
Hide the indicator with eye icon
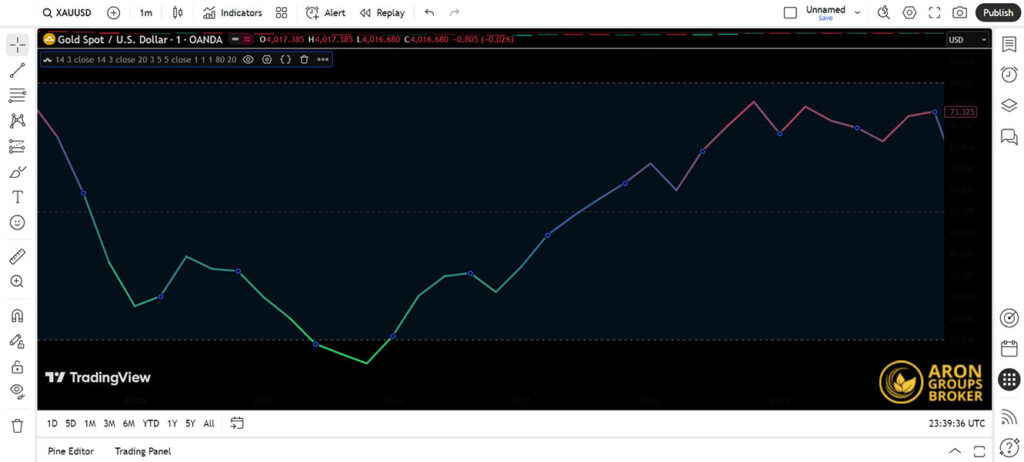click(x=249, y=60)
